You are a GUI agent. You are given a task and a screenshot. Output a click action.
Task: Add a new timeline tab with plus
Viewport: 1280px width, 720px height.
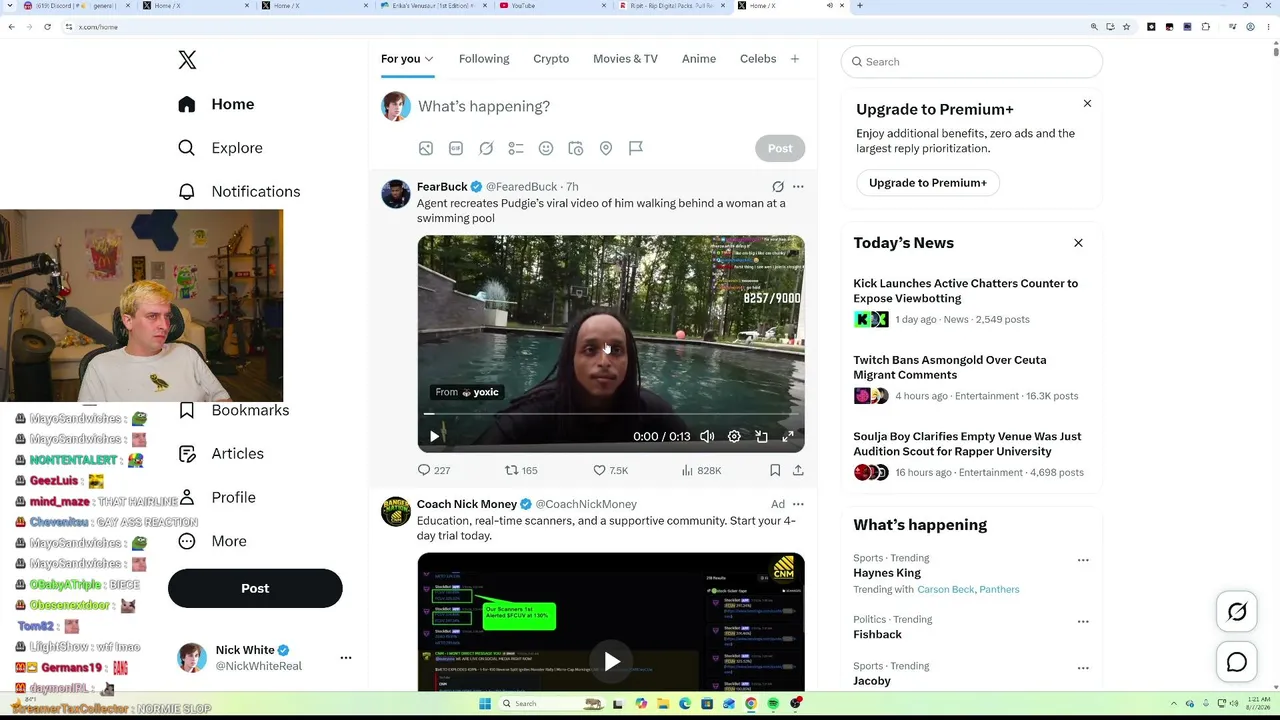(795, 59)
